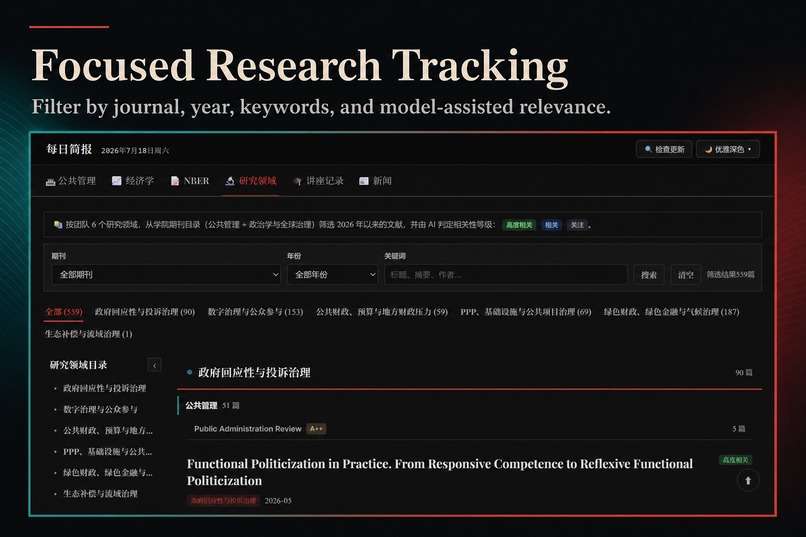Filter by PPP、基础设施与公共项目治理 (69)
The image size is (806, 537).
526,312
